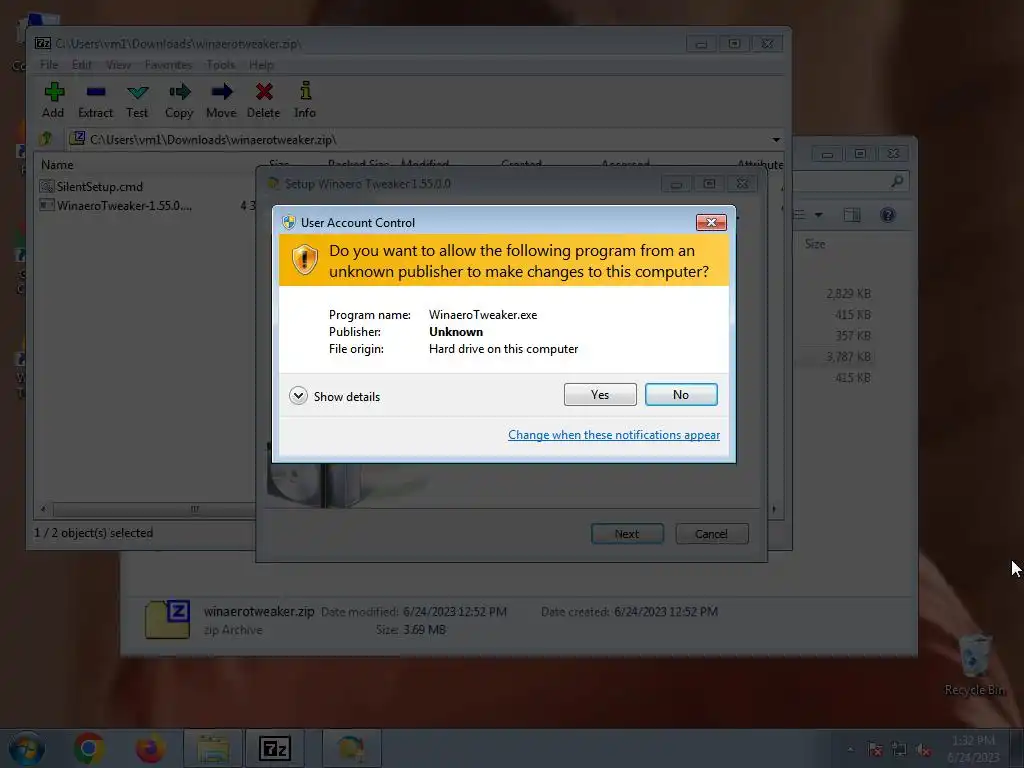The width and height of the screenshot is (1024, 768).
Task: Click the 7-Zip up-folder icon
Action: click(x=46, y=139)
